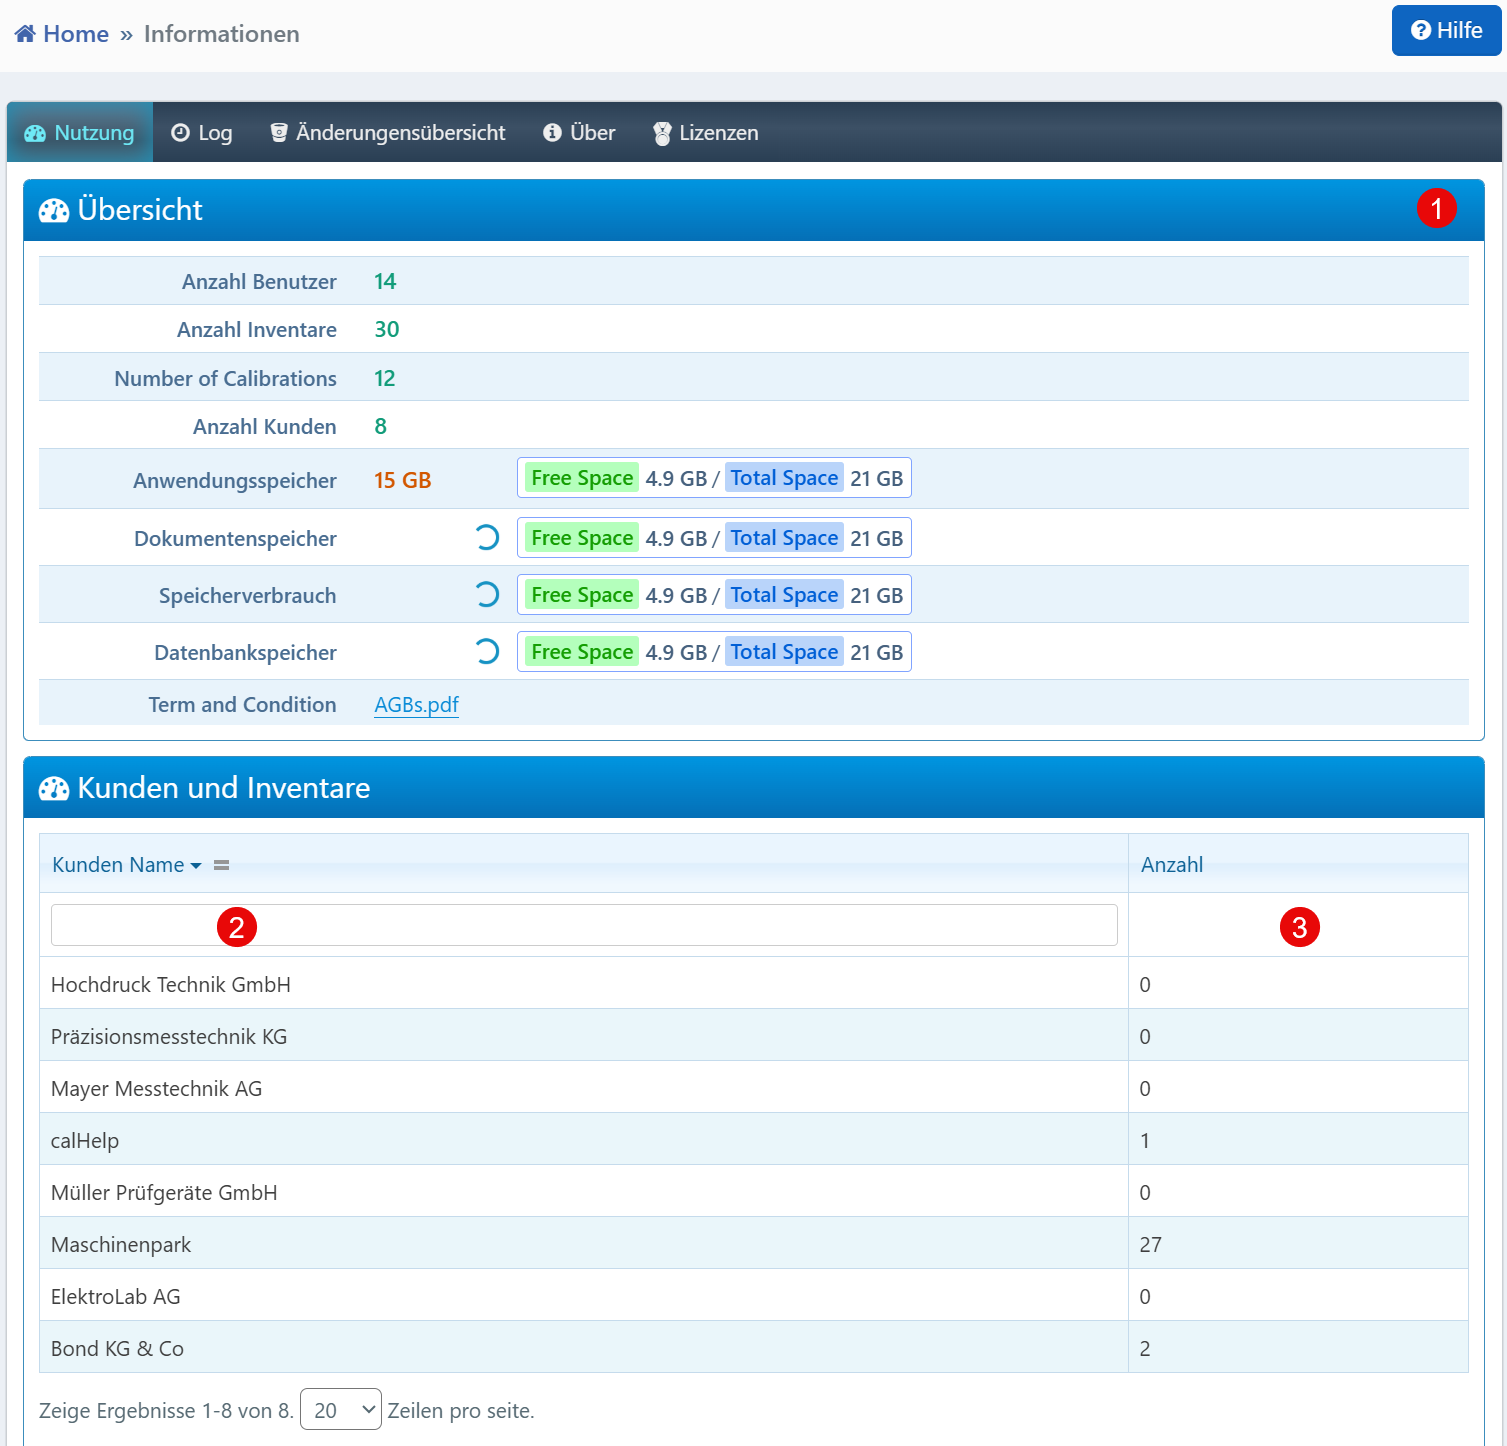The image size is (1507, 1446).
Task: Open the rows per page dropdown
Action: [340, 1410]
